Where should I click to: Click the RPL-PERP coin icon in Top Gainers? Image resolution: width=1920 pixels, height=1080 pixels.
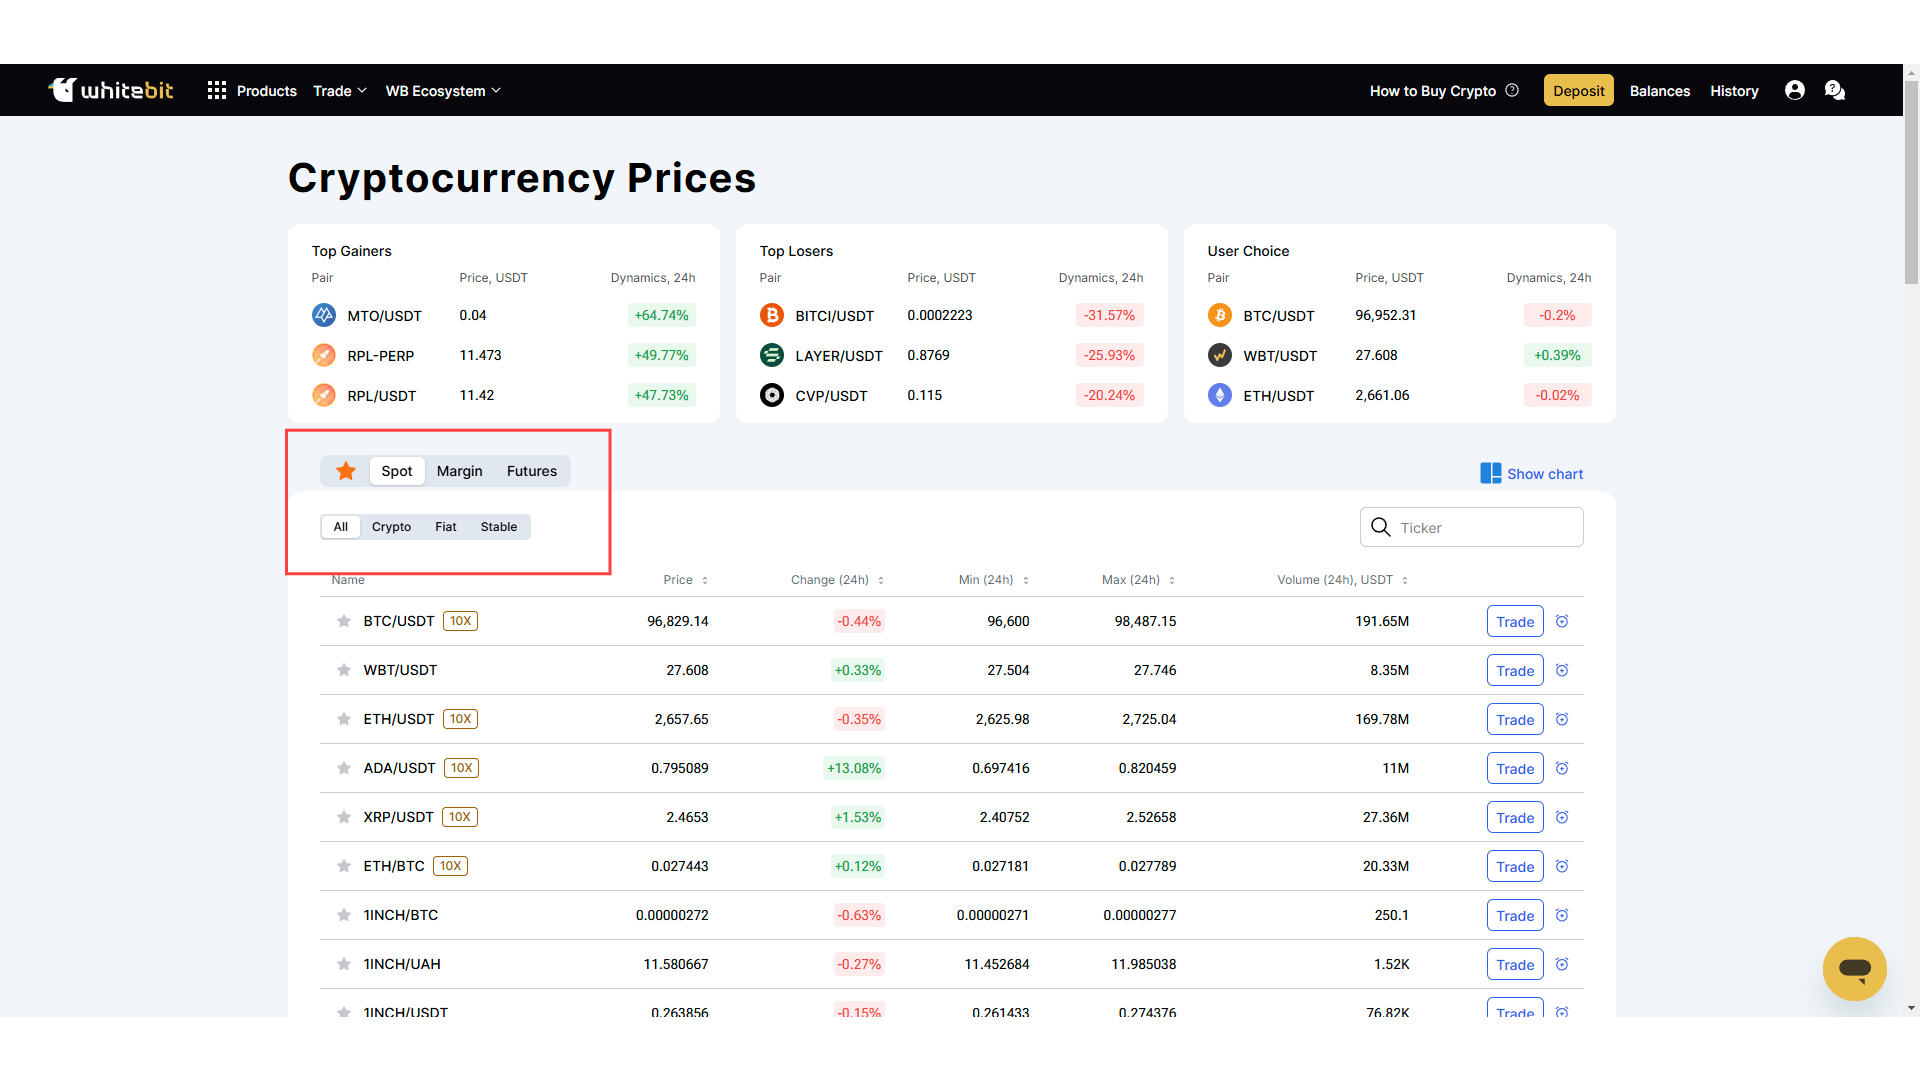coord(324,355)
